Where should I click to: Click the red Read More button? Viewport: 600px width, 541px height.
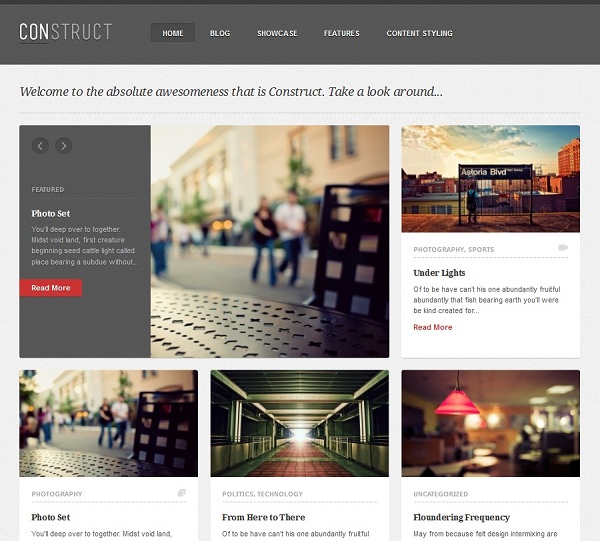[x=51, y=288]
